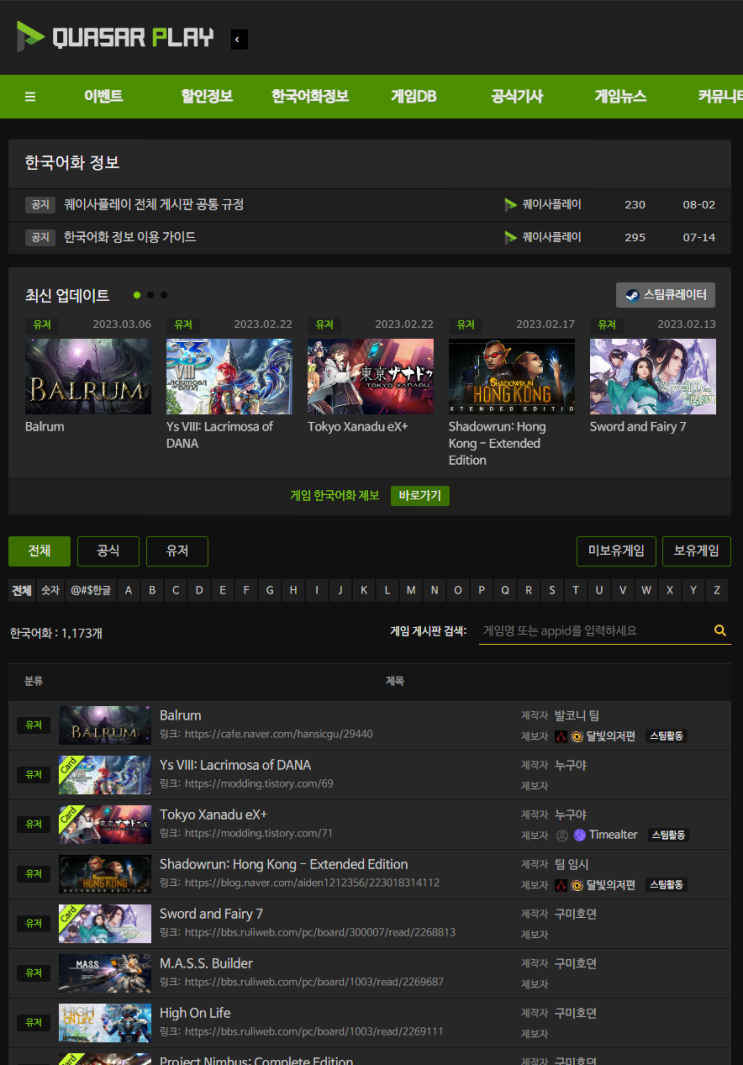Click the modding.tistory.com/69 link

tap(259, 784)
